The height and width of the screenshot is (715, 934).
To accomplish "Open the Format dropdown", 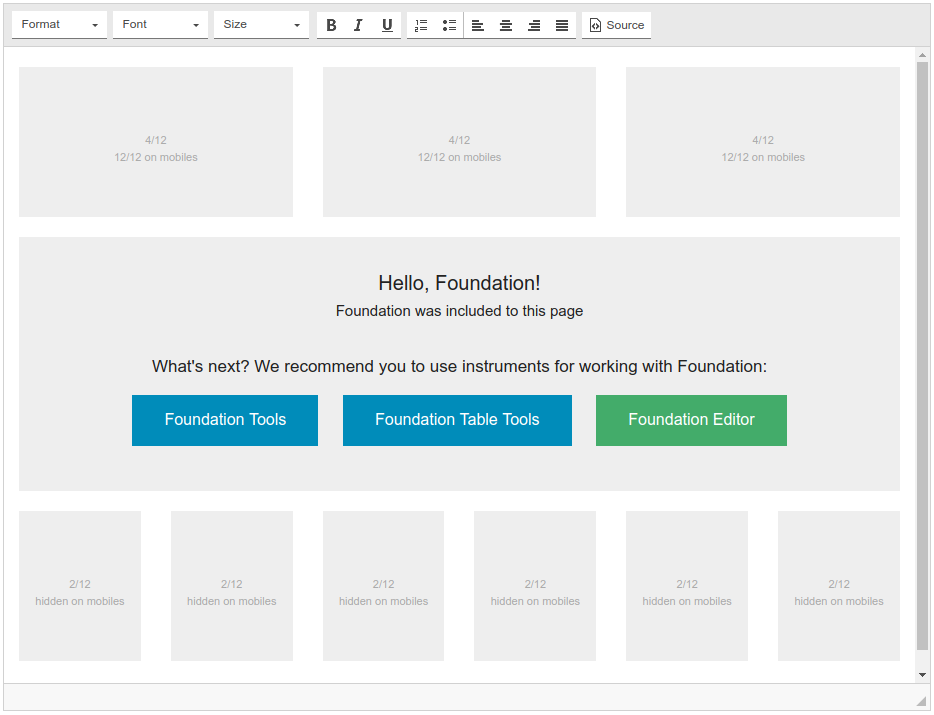I will 59,25.
